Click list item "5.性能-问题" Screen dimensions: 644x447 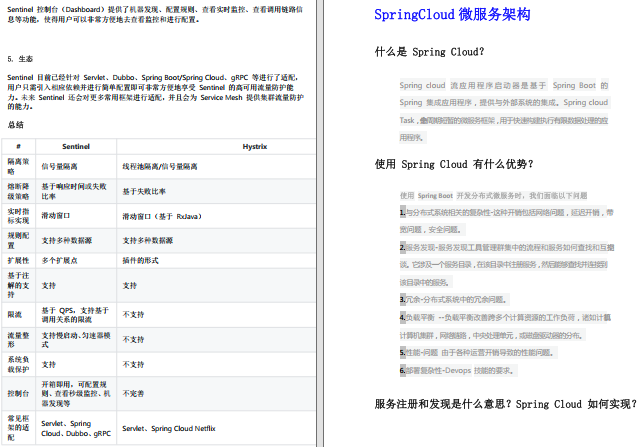tap(478, 353)
